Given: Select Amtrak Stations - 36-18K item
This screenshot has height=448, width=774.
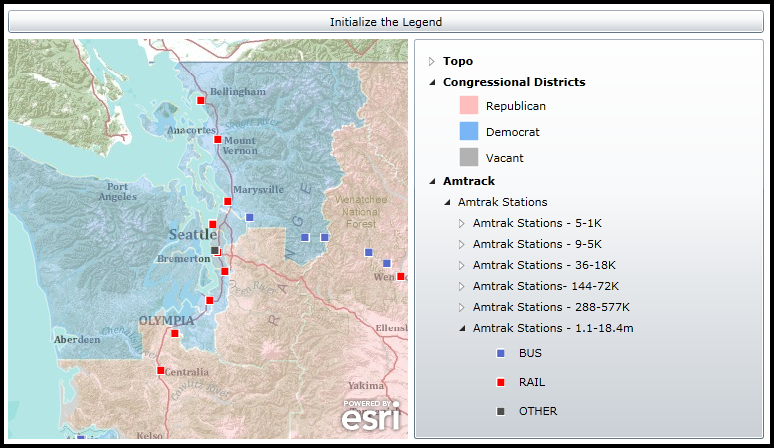Looking at the screenshot, I should tap(544, 265).
